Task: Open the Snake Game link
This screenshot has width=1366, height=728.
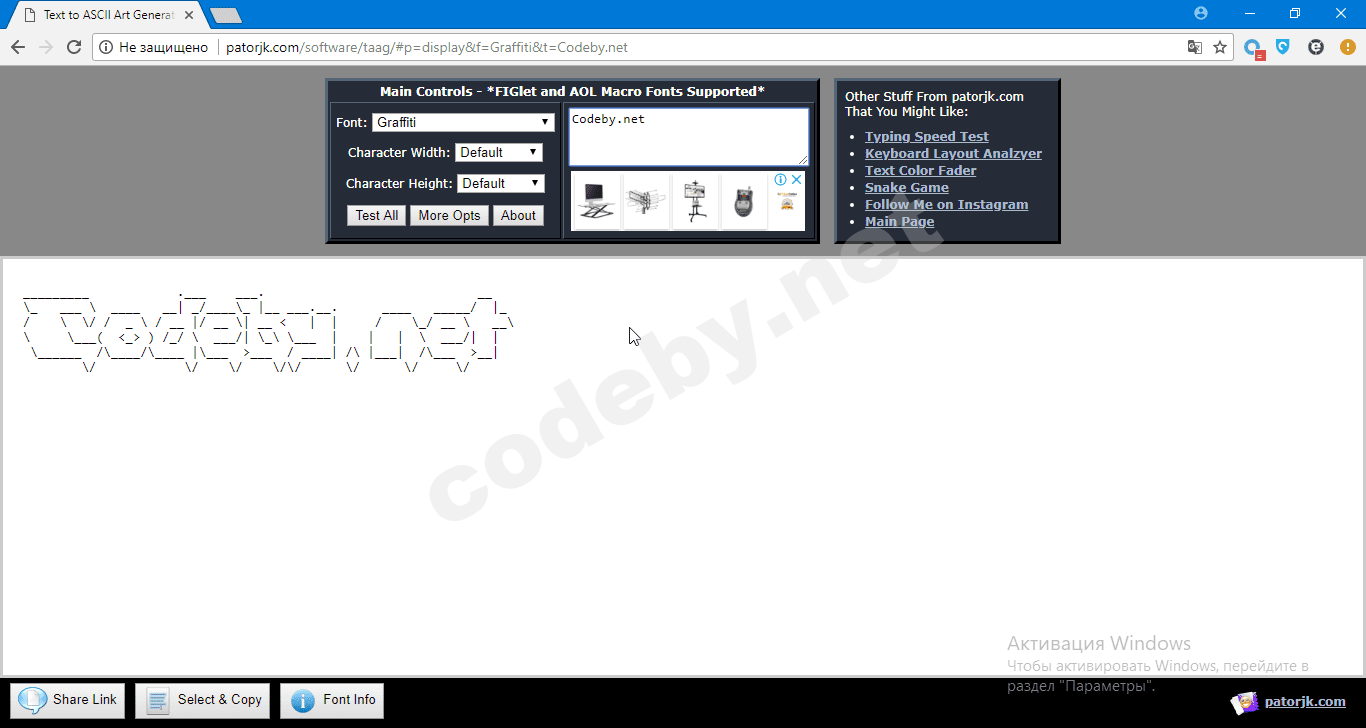Action: (x=907, y=187)
